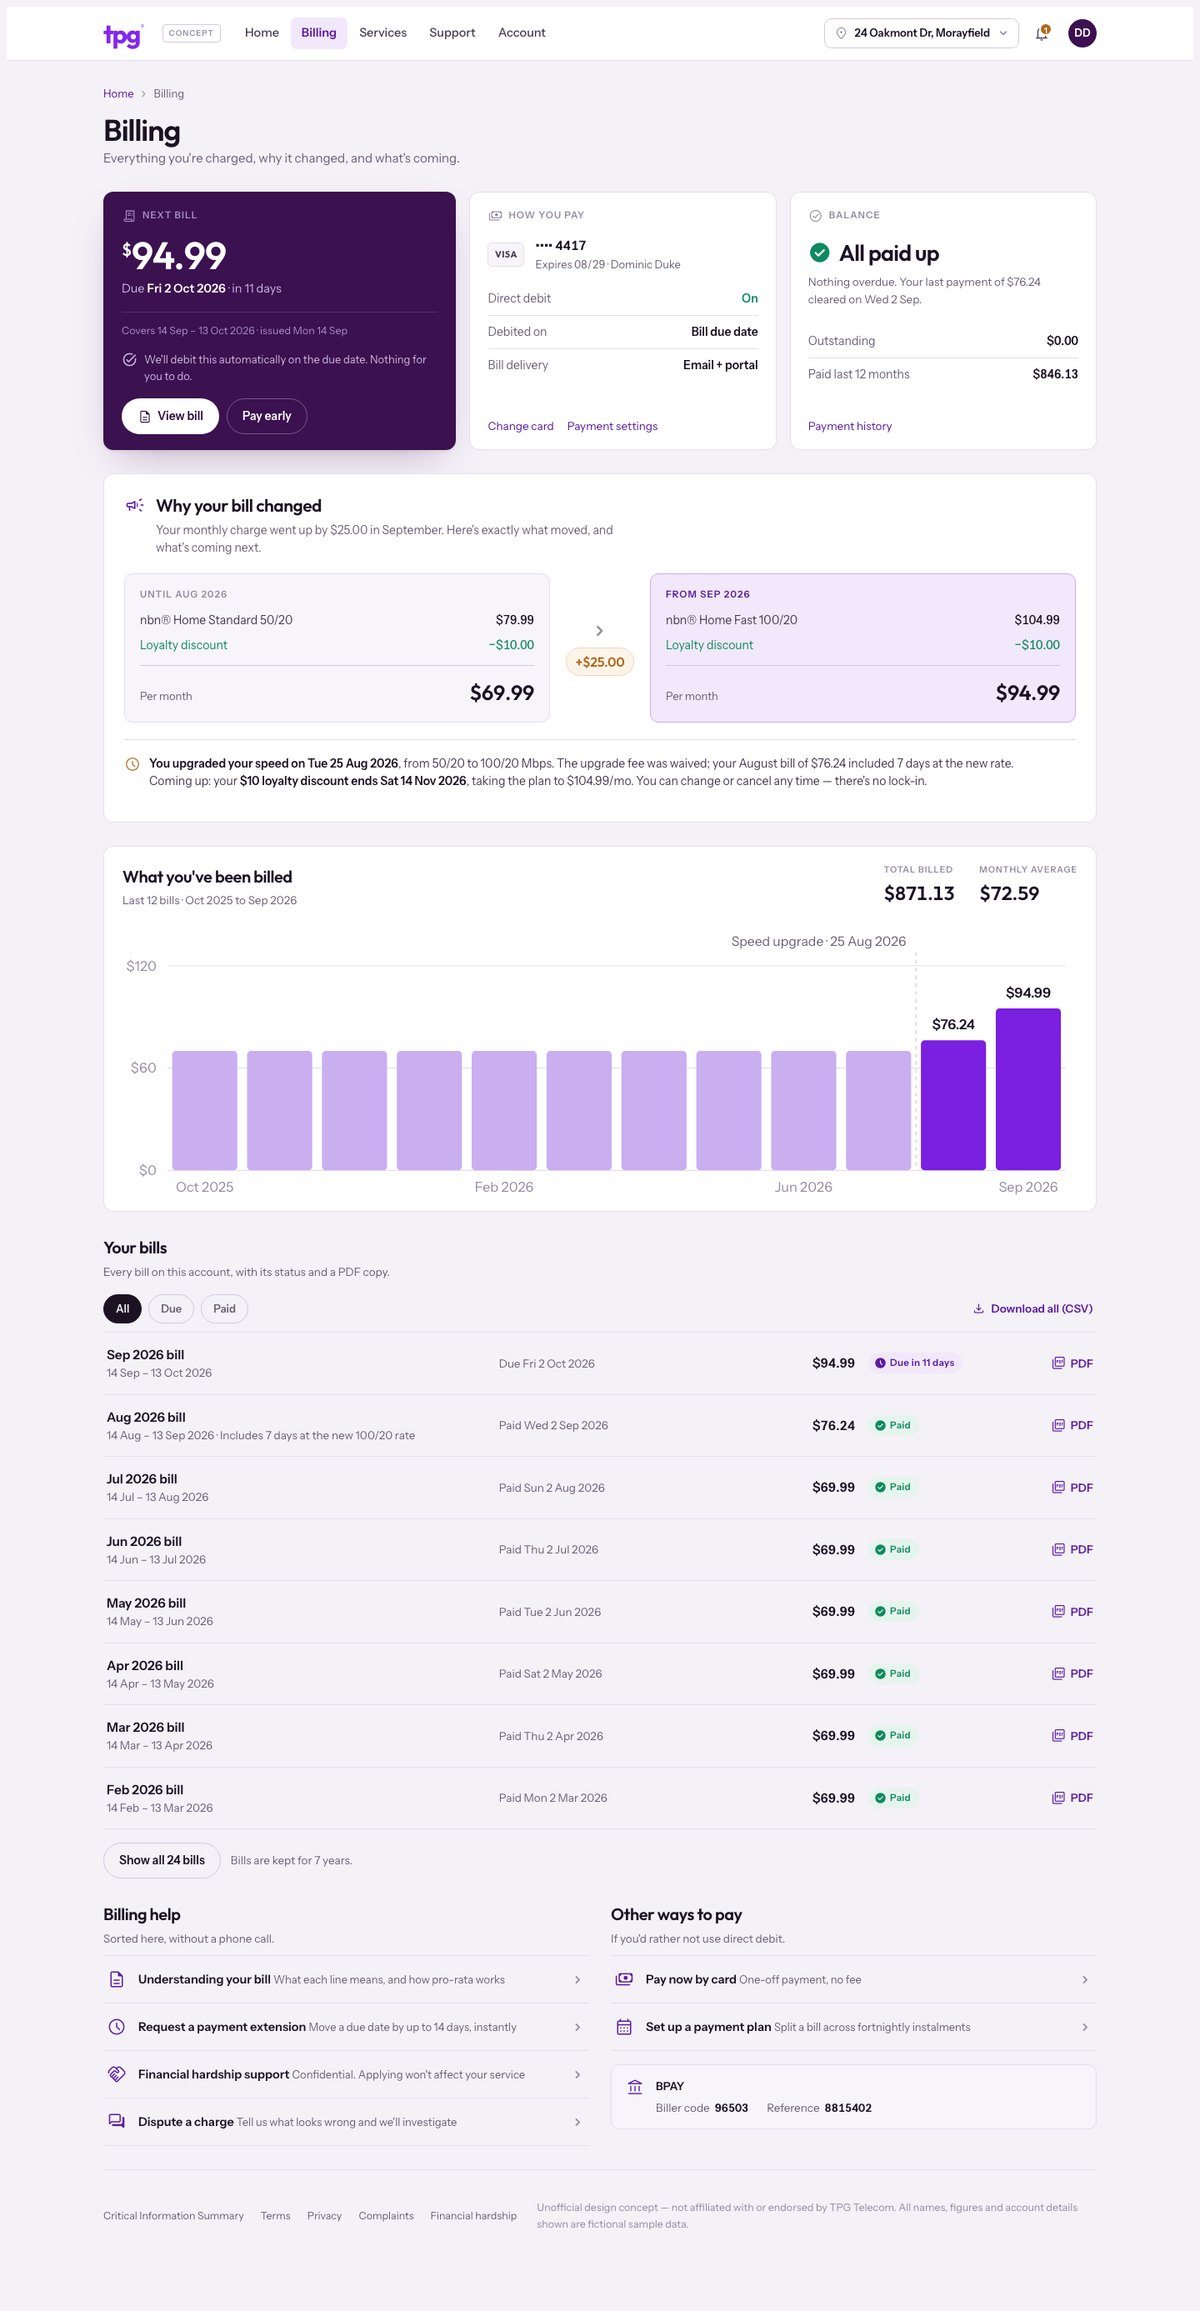
Task: Go to Home in top navigation
Action: [x=262, y=33]
